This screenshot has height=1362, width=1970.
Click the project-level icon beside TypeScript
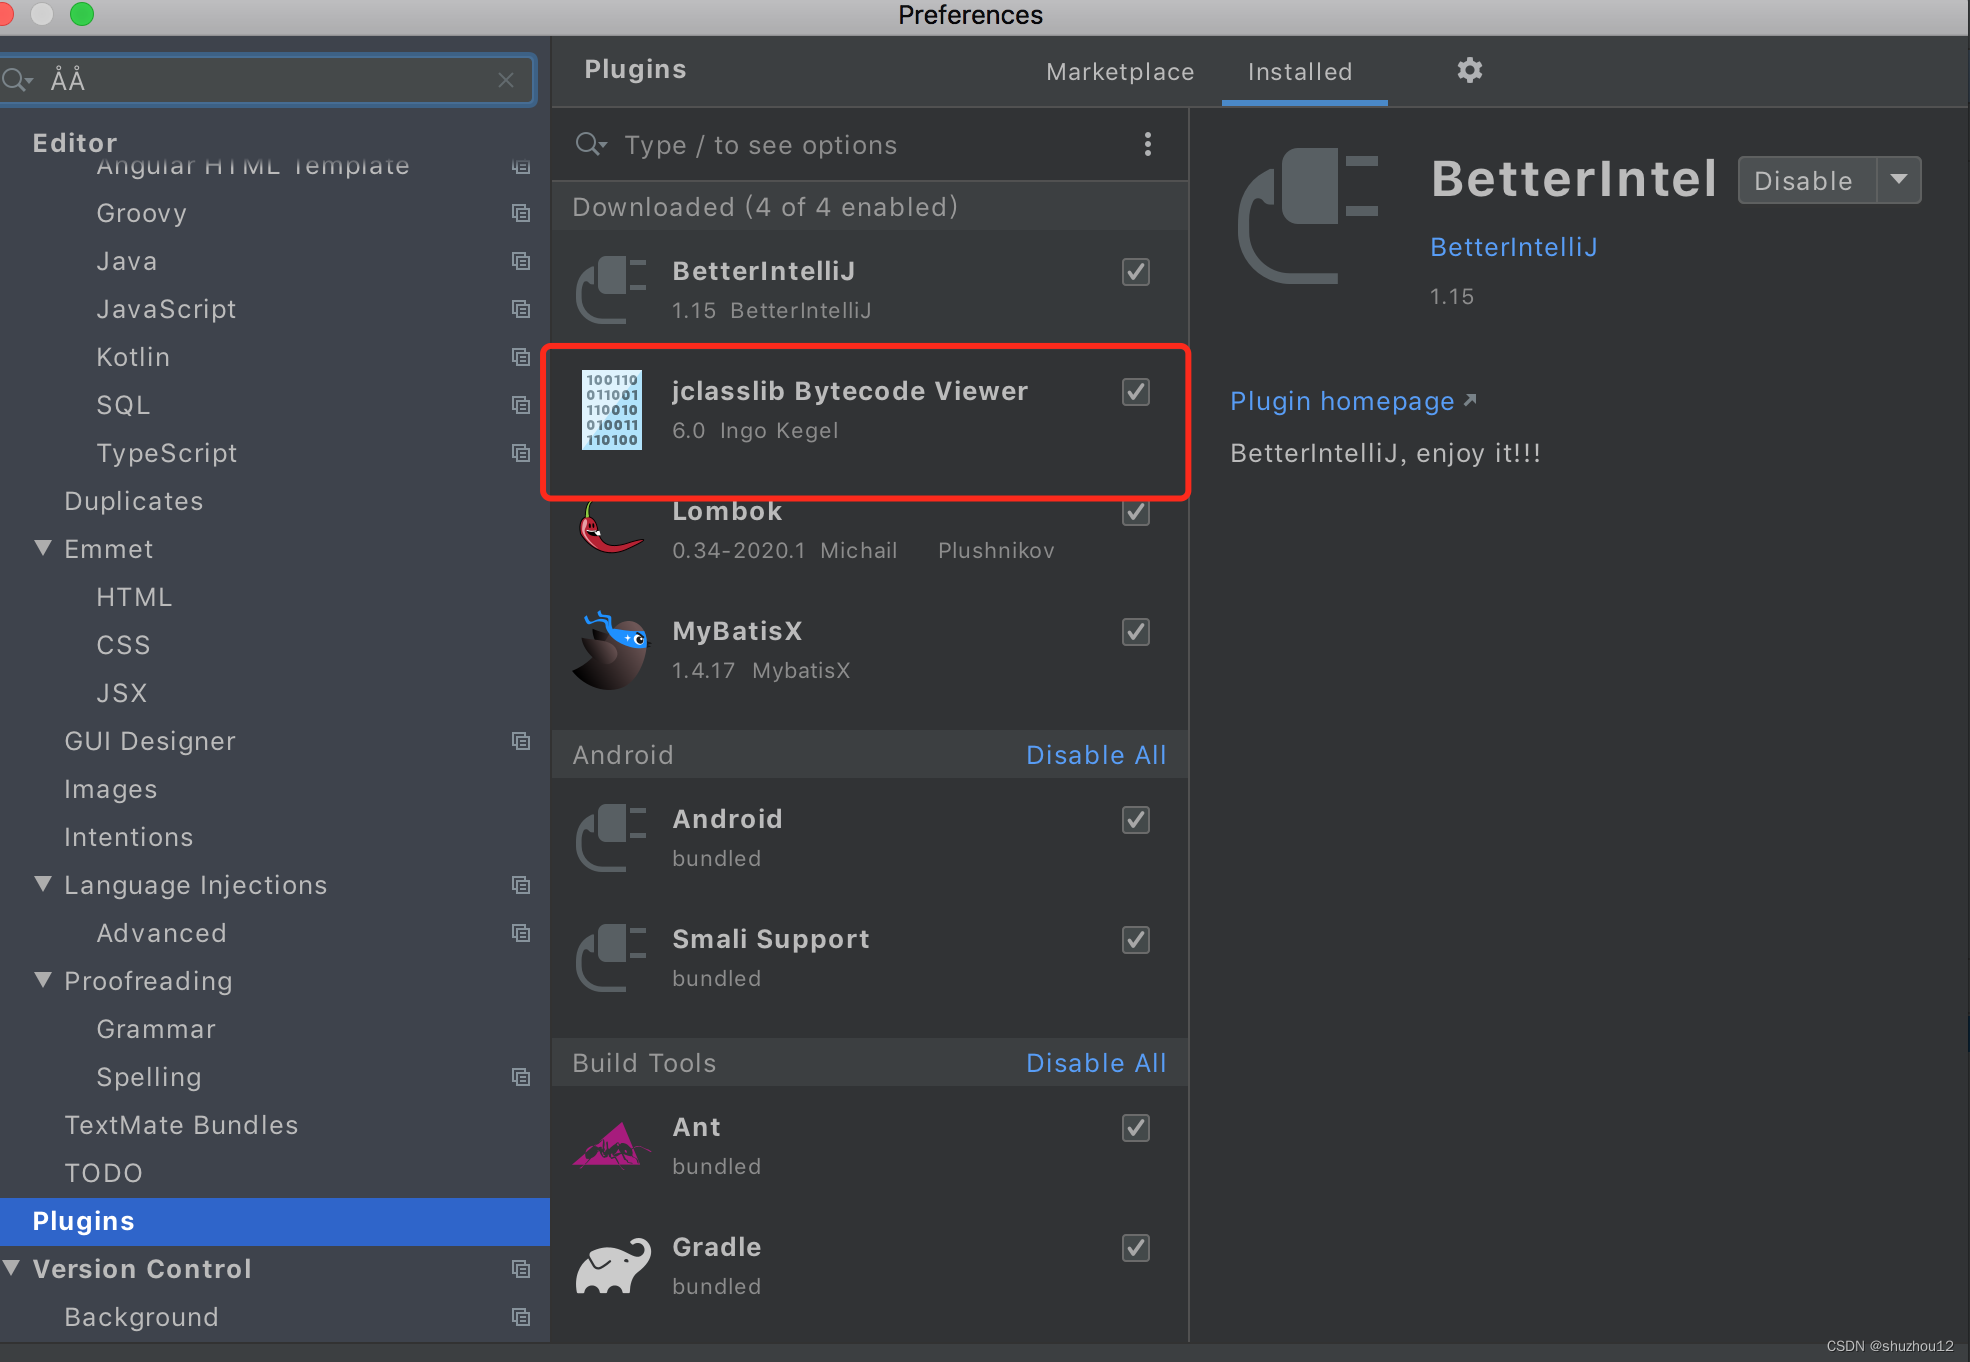(521, 453)
